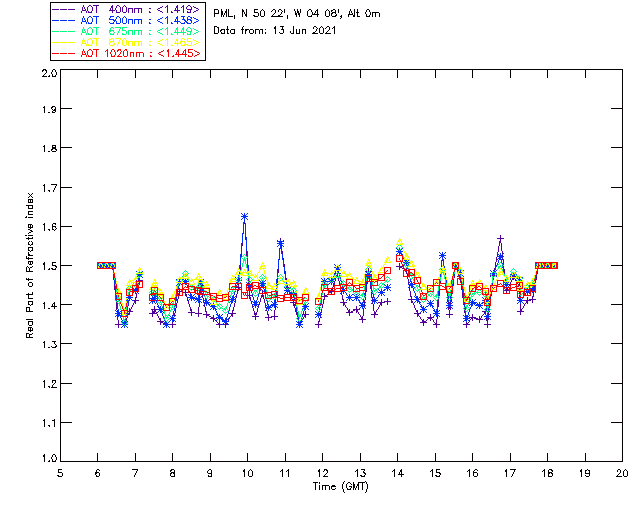Image resolution: width=640 pixels, height=512 pixels.
Task: Click the time axis tick label 19
Action: pos(585,473)
